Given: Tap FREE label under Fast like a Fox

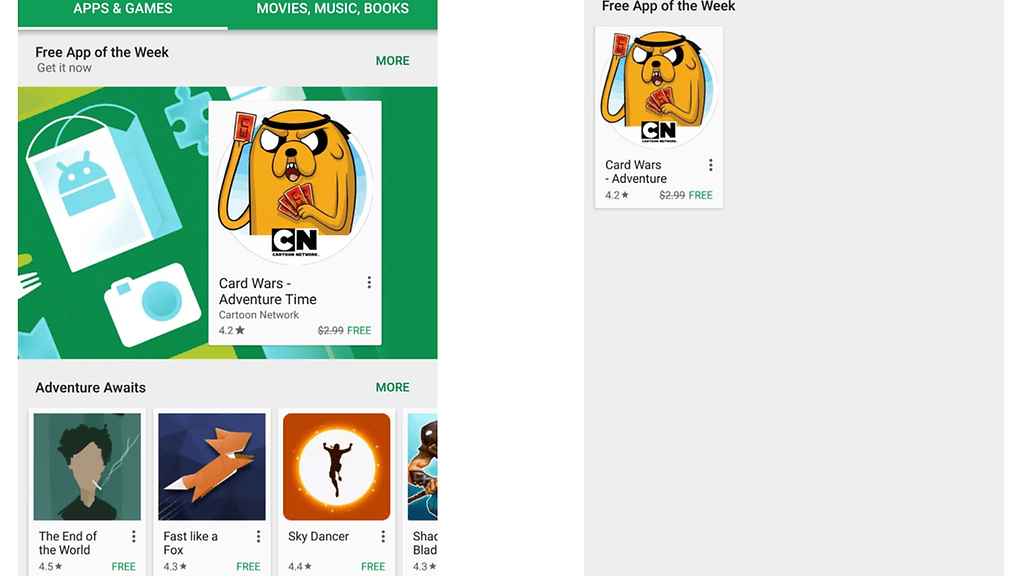Looking at the screenshot, I should pyautogui.click(x=248, y=566).
